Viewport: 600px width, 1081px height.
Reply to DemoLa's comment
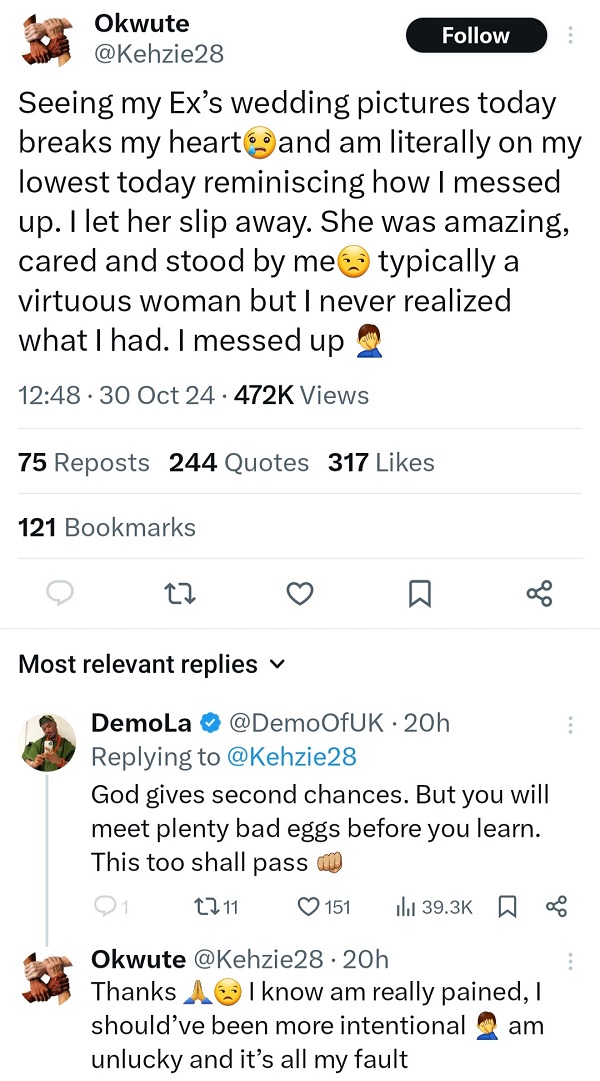pos(104,906)
